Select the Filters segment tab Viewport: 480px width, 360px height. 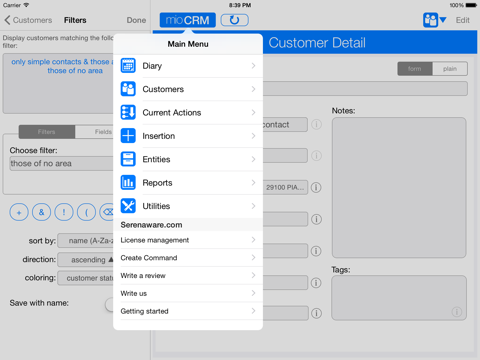point(47,132)
